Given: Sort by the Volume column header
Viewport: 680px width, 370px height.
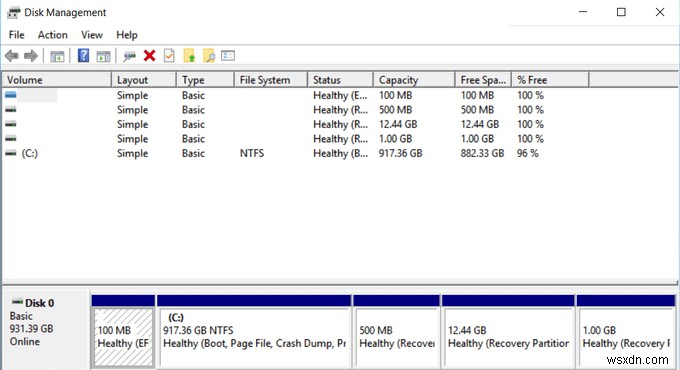Looking at the screenshot, I should pyautogui.click(x=57, y=80).
